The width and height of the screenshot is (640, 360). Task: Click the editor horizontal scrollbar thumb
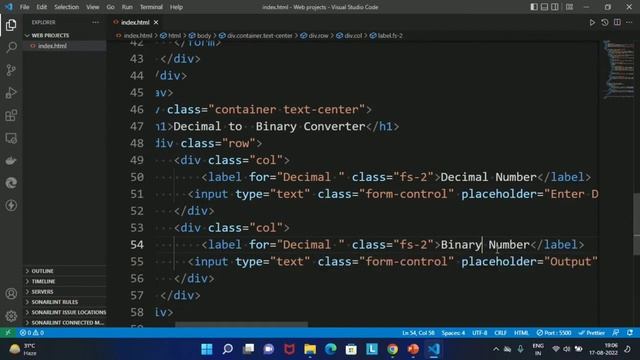(x=242, y=325)
